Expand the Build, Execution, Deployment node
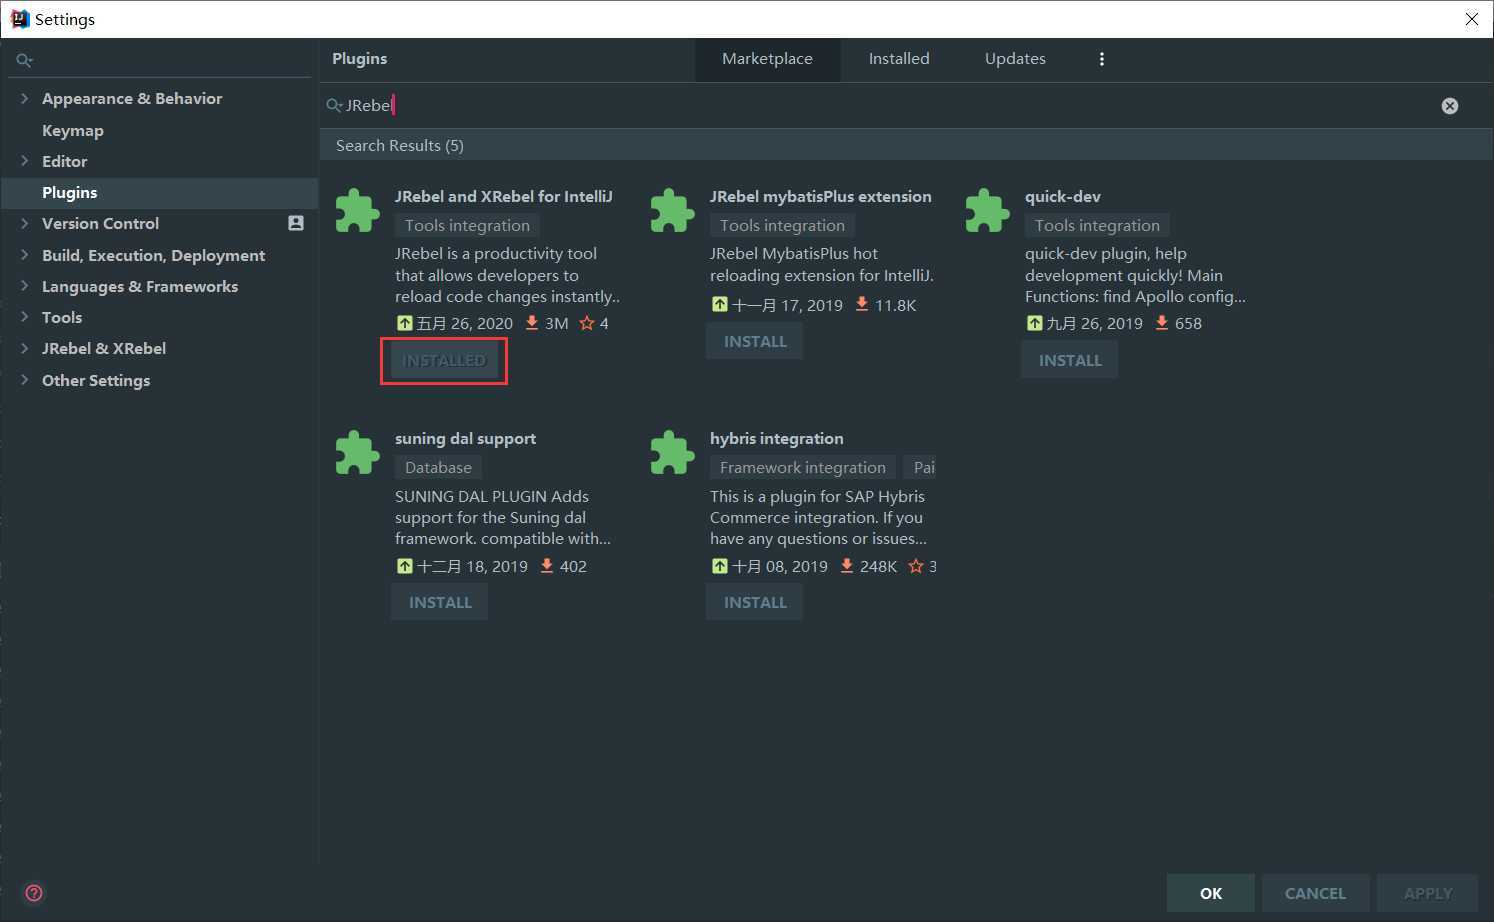Image resolution: width=1494 pixels, height=922 pixels. [x=25, y=255]
